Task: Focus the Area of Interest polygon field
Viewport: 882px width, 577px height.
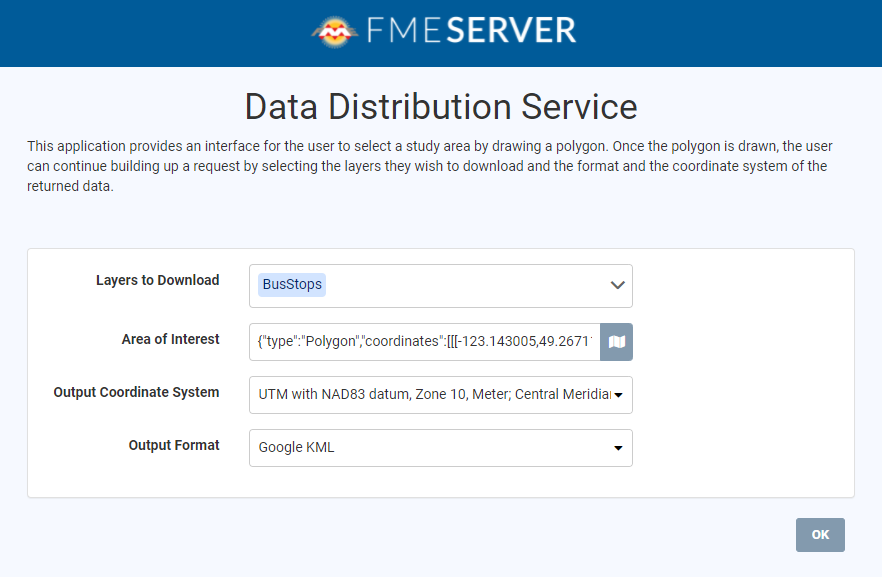Action: (425, 342)
